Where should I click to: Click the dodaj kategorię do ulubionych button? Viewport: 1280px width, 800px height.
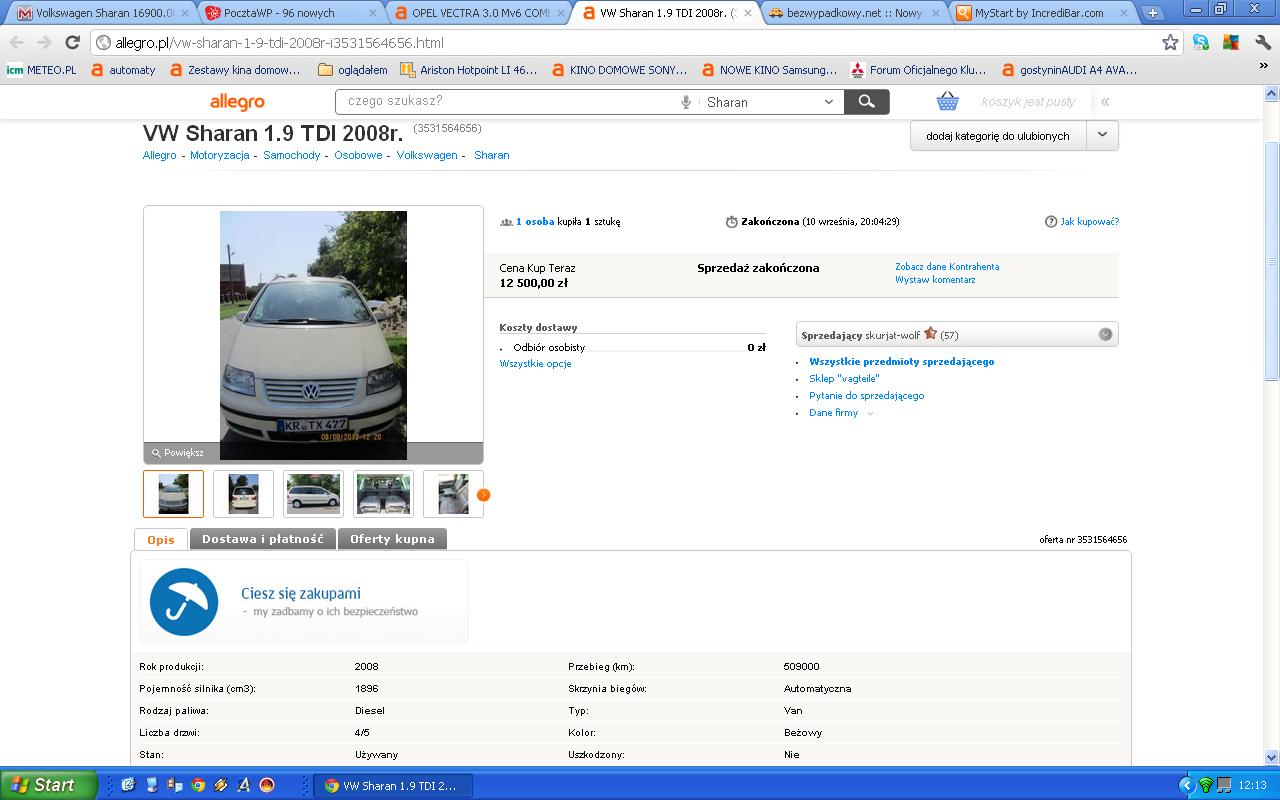pyautogui.click(x=998, y=135)
